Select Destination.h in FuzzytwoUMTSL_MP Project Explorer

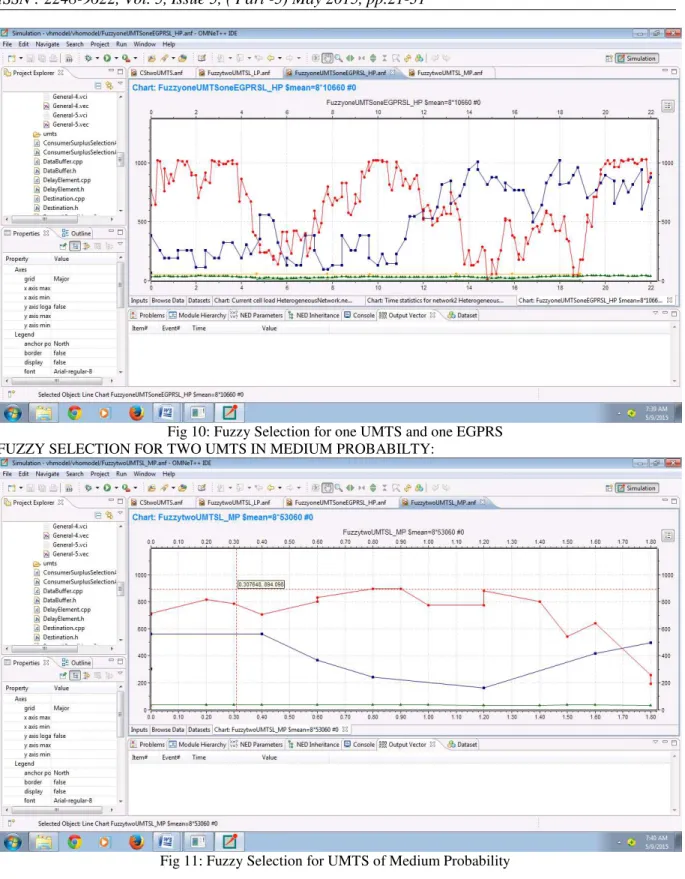click(x=56, y=637)
